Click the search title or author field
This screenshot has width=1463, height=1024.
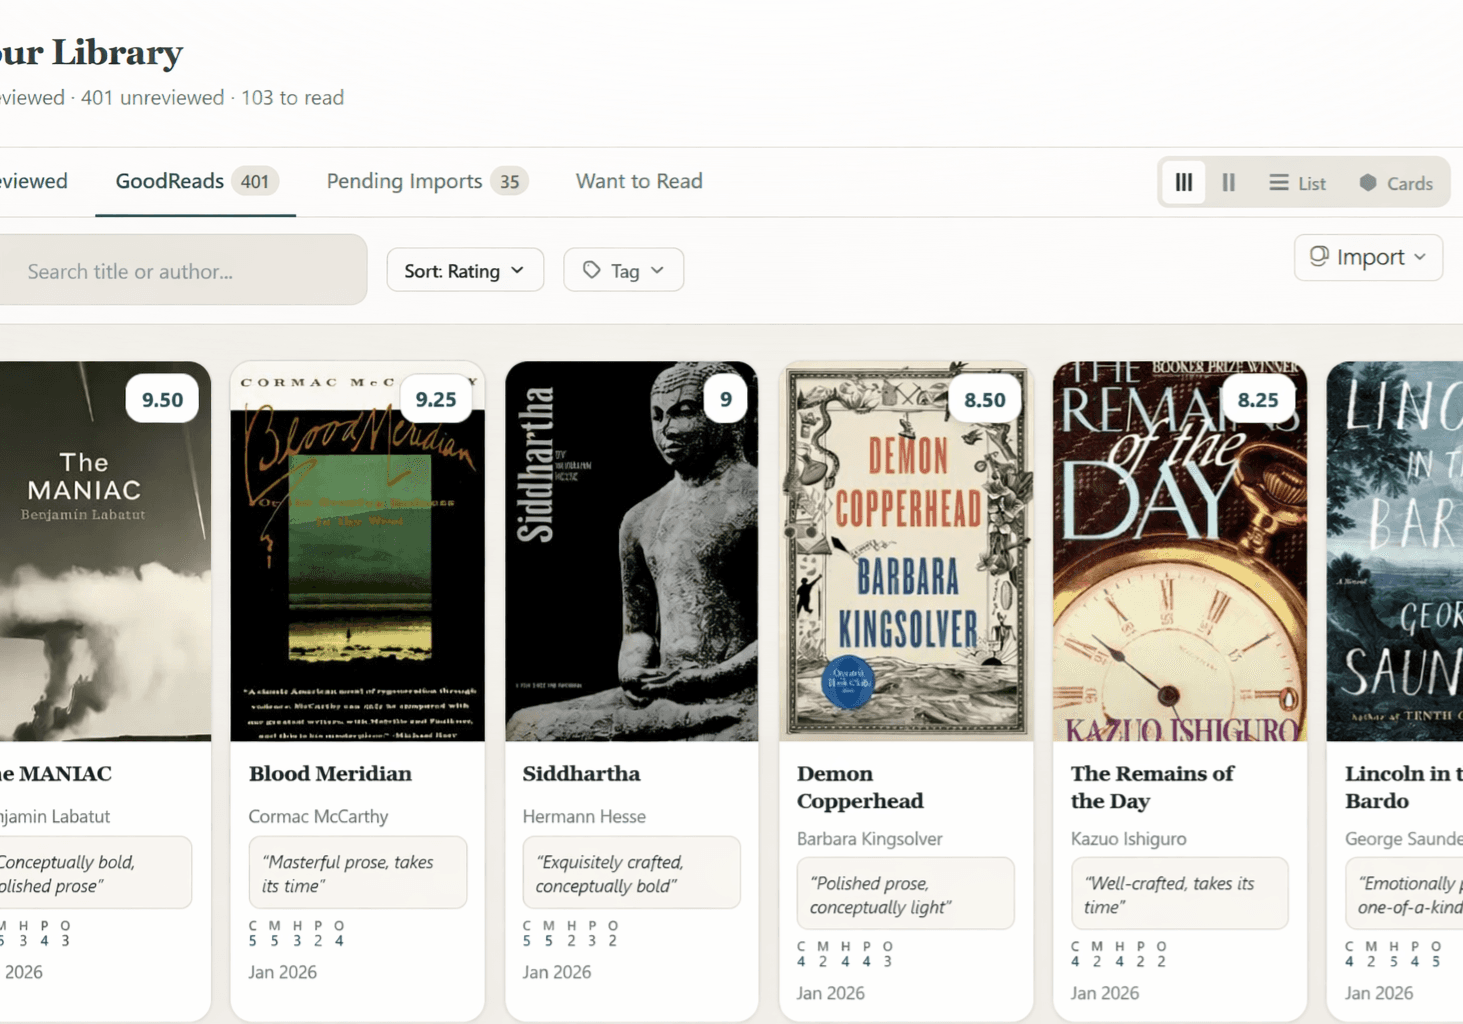click(x=180, y=270)
